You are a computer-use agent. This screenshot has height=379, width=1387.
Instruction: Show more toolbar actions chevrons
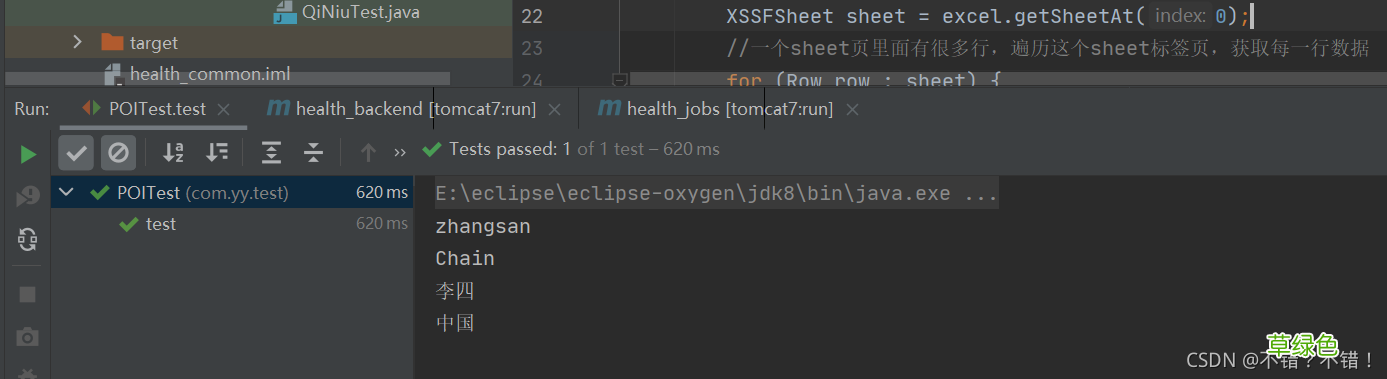pyautogui.click(x=400, y=152)
